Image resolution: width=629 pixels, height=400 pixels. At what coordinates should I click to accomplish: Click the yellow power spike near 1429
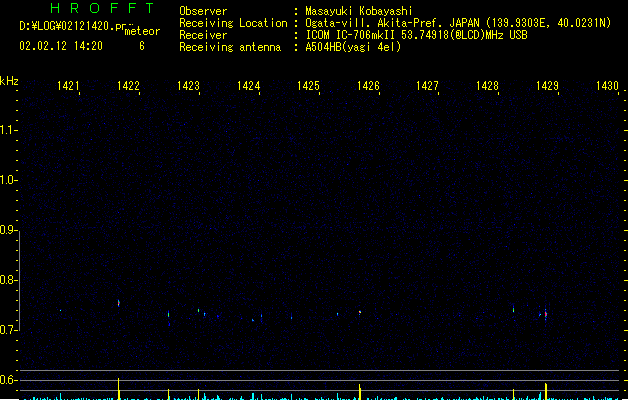point(546,391)
